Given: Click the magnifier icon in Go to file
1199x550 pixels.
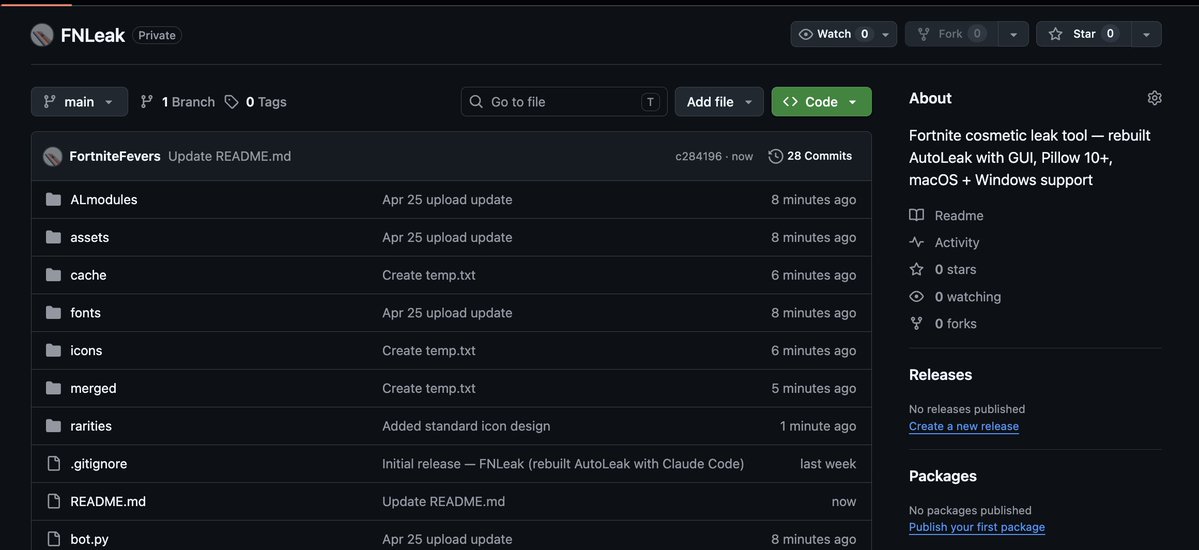Looking at the screenshot, I should click(476, 102).
